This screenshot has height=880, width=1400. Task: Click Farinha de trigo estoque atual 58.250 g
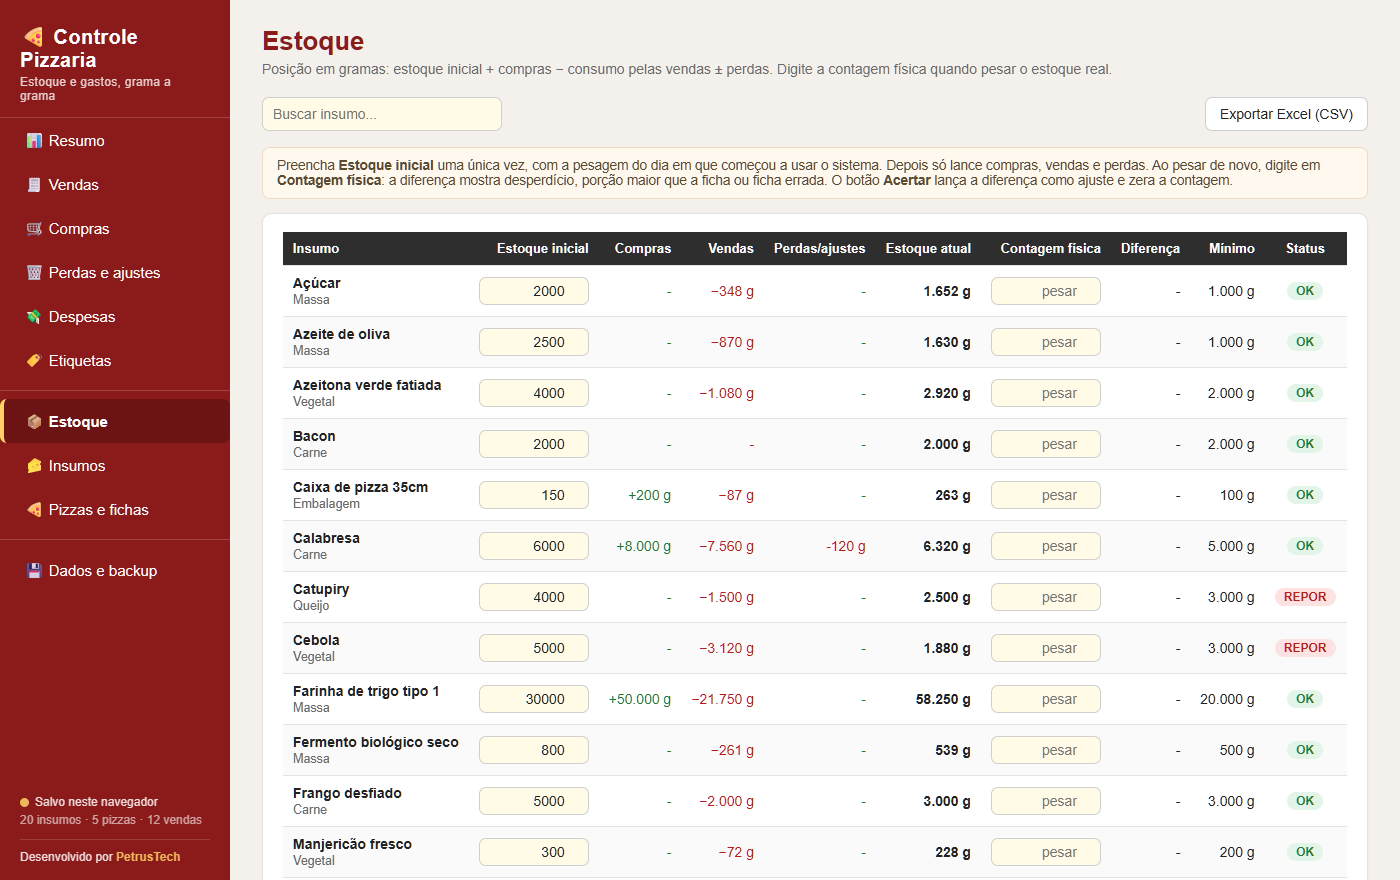click(x=943, y=699)
